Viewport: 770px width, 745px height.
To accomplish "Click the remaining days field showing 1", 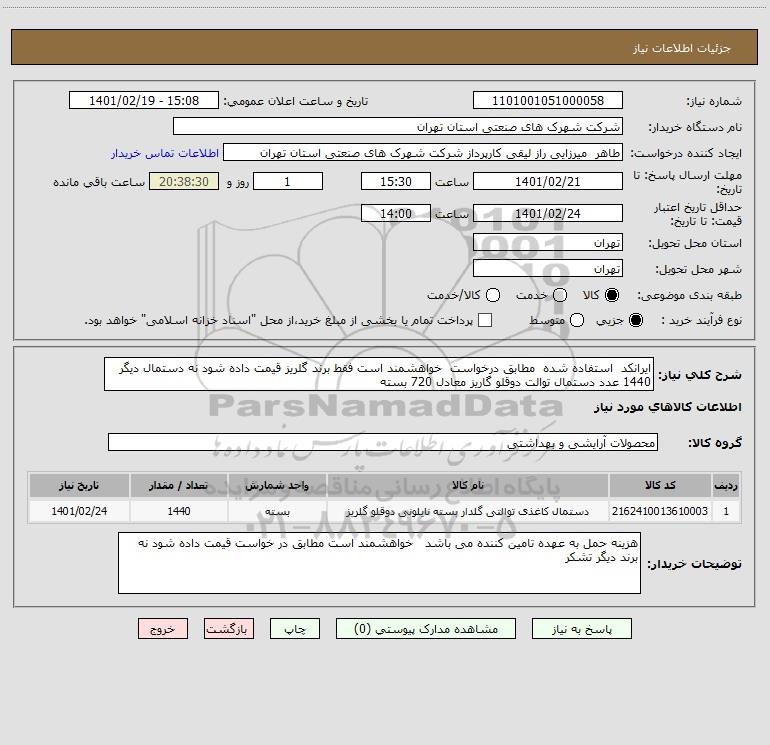I will pos(288,181).
